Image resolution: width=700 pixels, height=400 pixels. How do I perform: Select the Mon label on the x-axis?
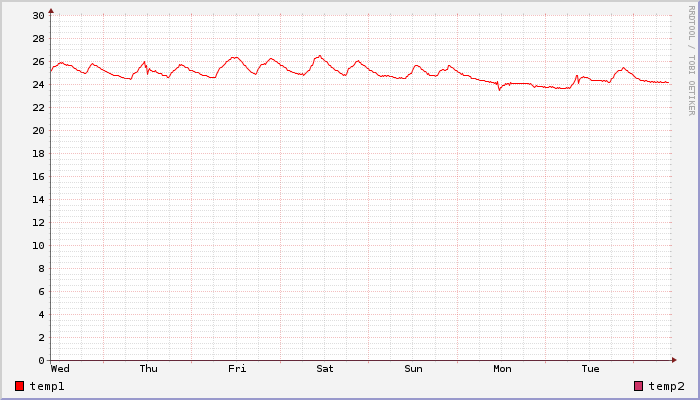(x=502, y=369)
